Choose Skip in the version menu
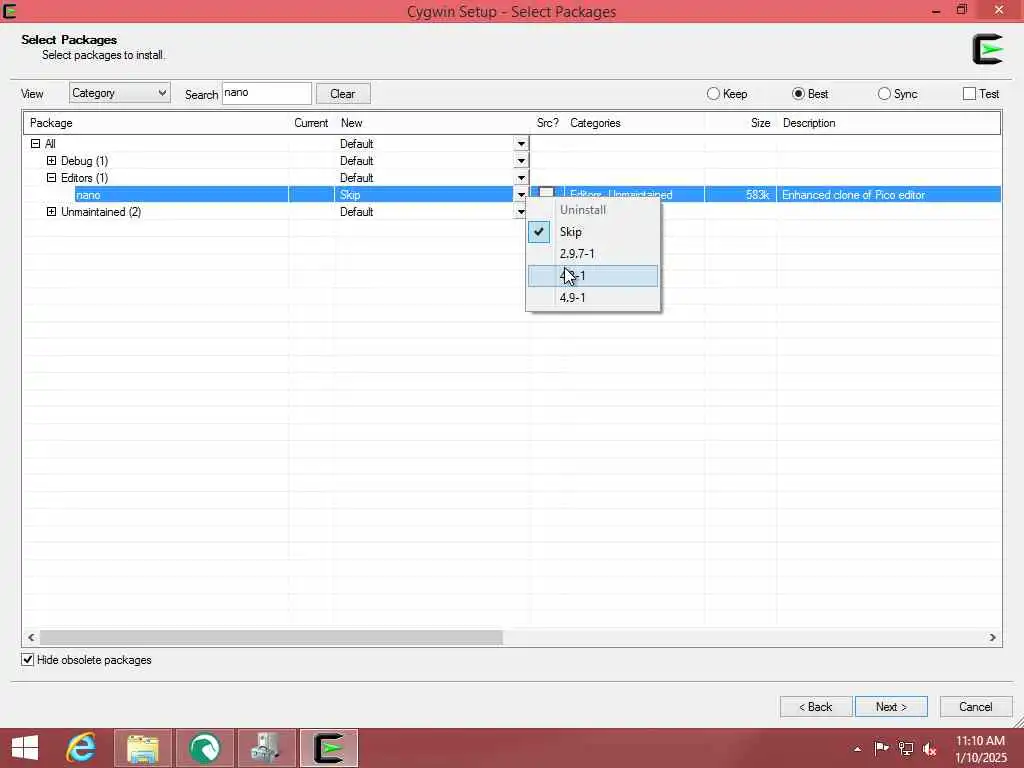The image size is (1024, 768). [593, 232]
